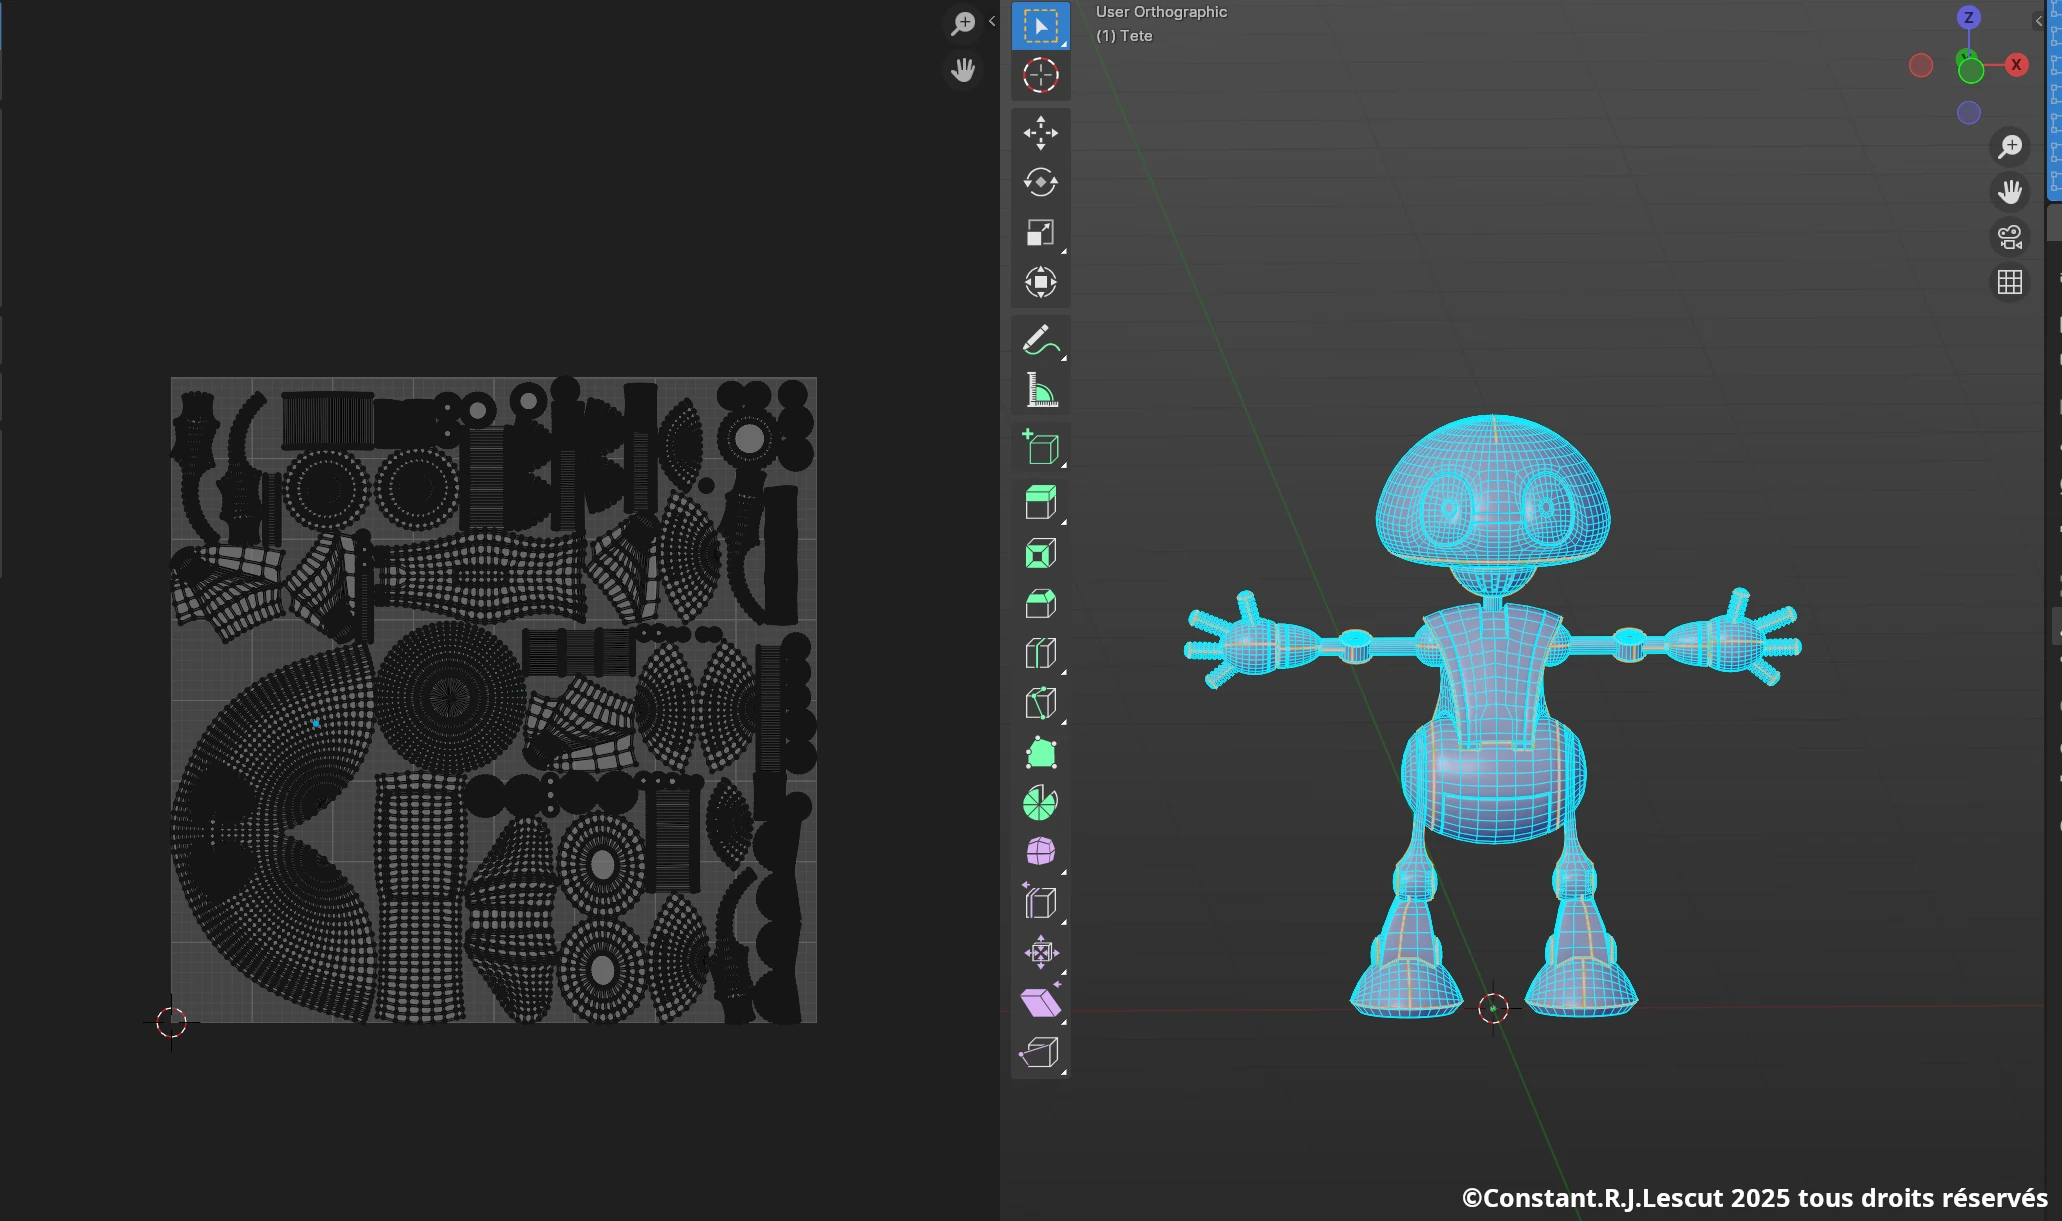Select the Scale tool
This screenshot has height=1221, width=2062.
(1041, 233)
